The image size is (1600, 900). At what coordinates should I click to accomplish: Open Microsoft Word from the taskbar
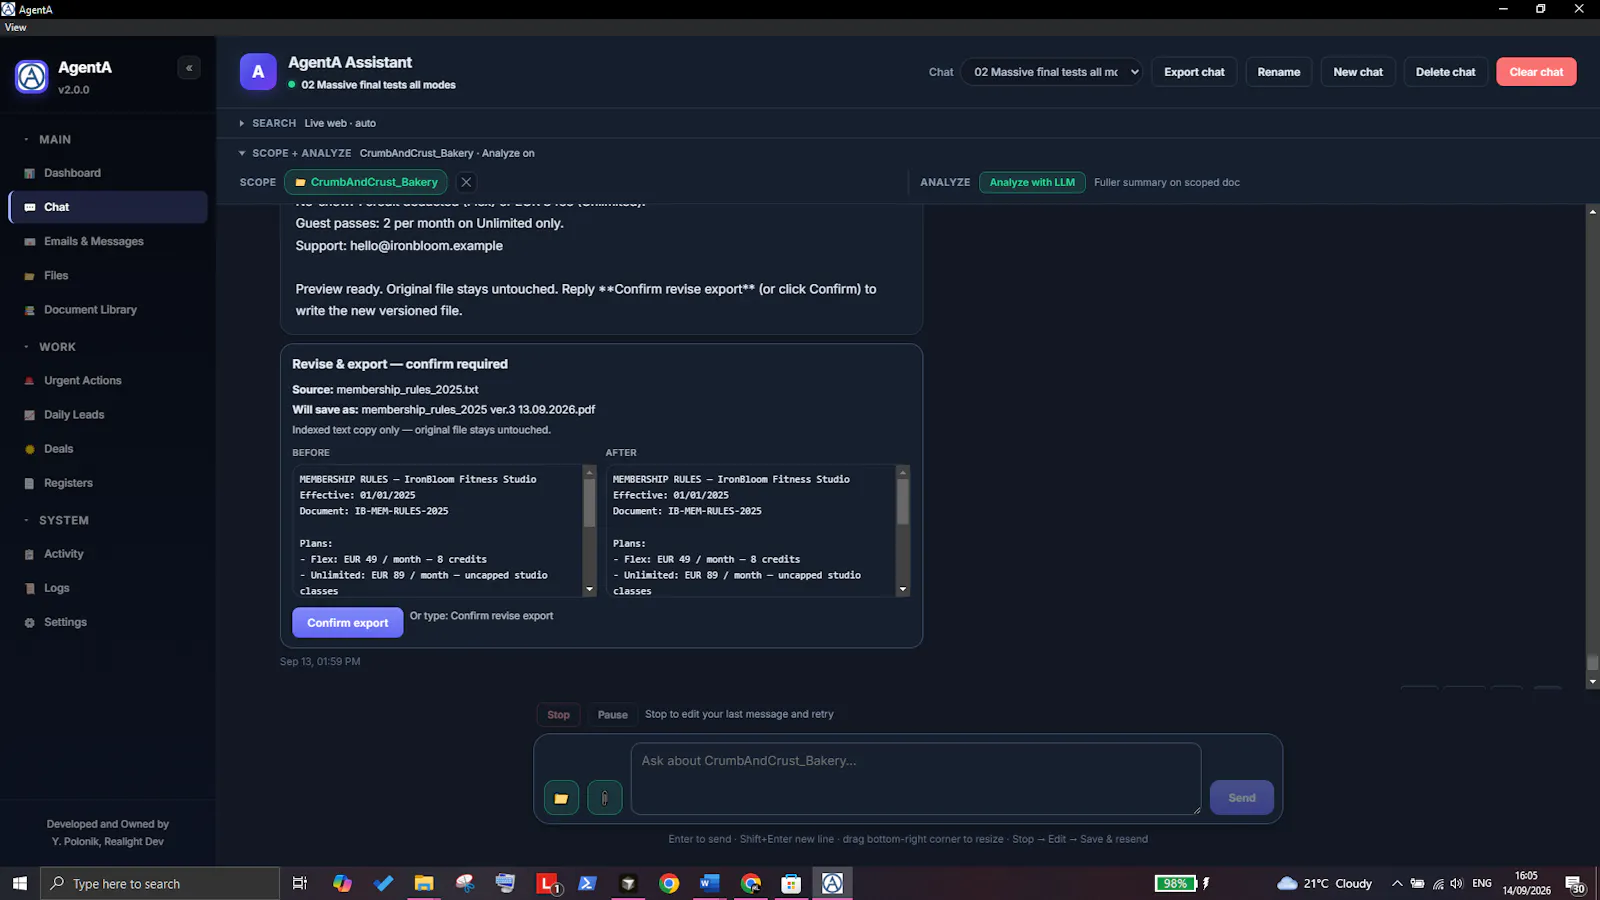[709, 883]
